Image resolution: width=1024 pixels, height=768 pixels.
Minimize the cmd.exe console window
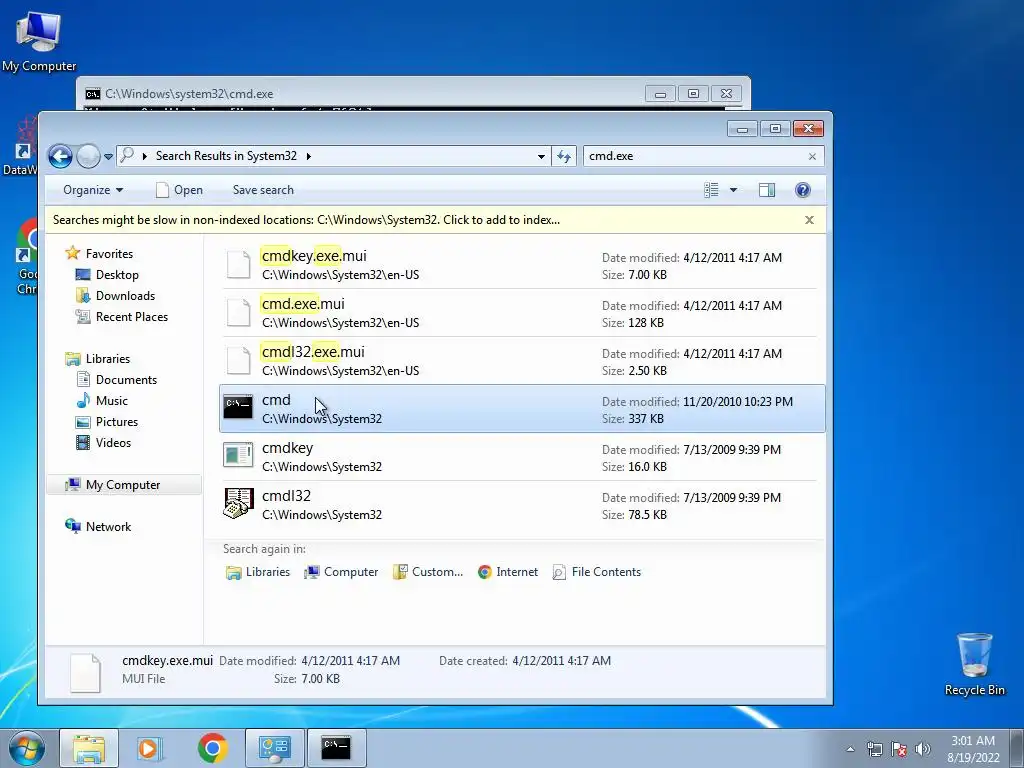(x=660, y=94)
